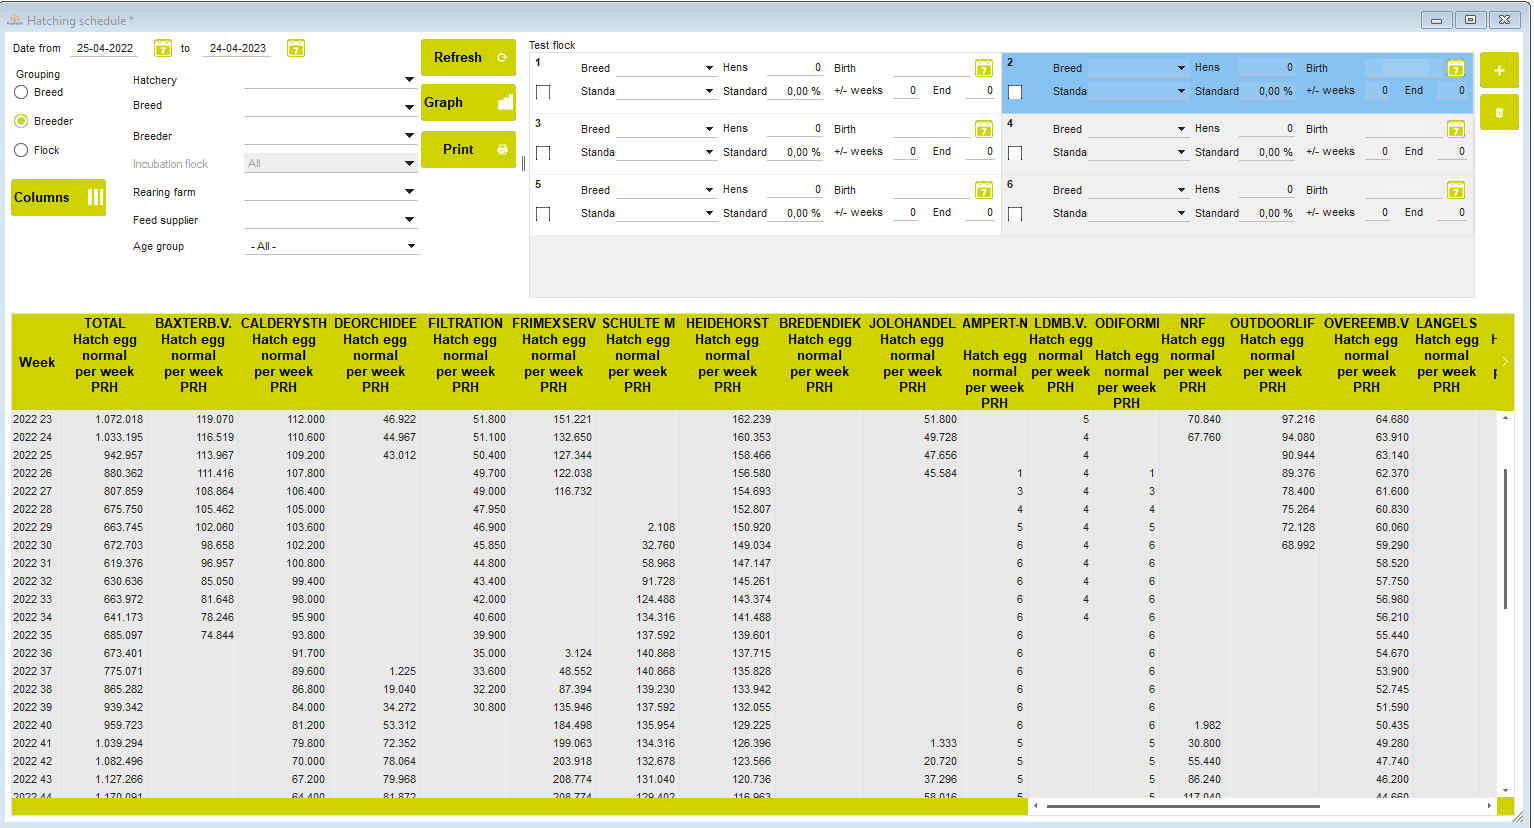The height and width of the screenshot is (828, 1534).
Task: Delete test flock using trash icon
Action: [x=1499, y=113]
